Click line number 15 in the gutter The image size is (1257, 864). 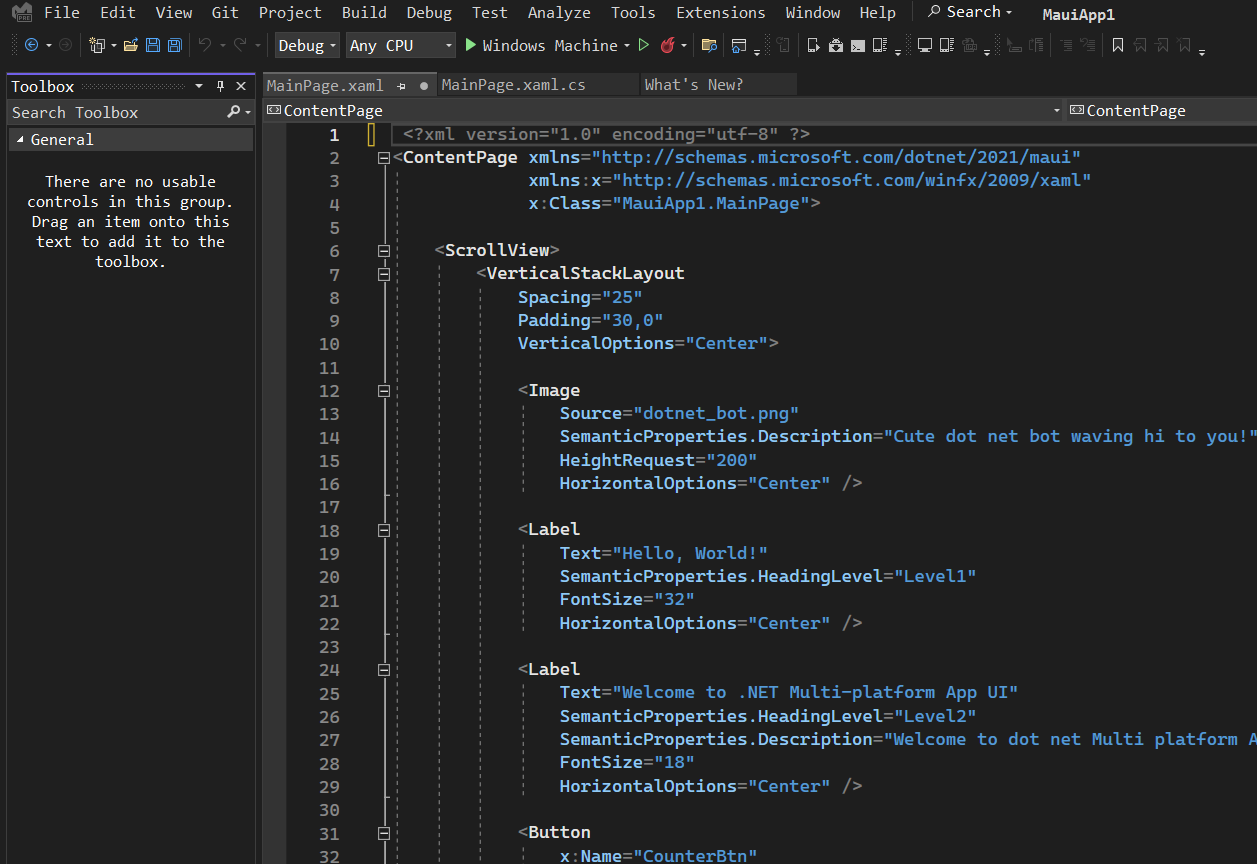tap(329, 461)
